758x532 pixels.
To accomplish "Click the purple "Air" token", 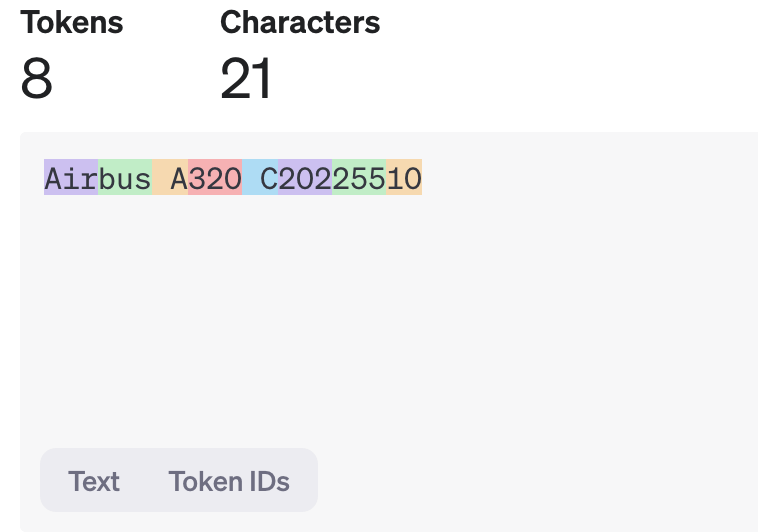I will 70,178.
